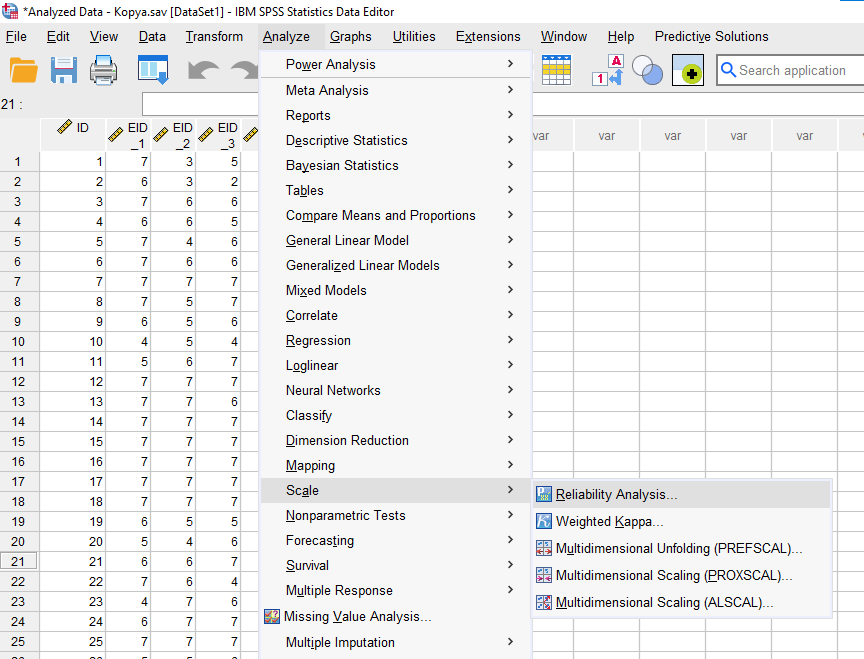Expand the Dimension Reduction submenu
Viewport: 864px width, 659px height.
[347, 441]
